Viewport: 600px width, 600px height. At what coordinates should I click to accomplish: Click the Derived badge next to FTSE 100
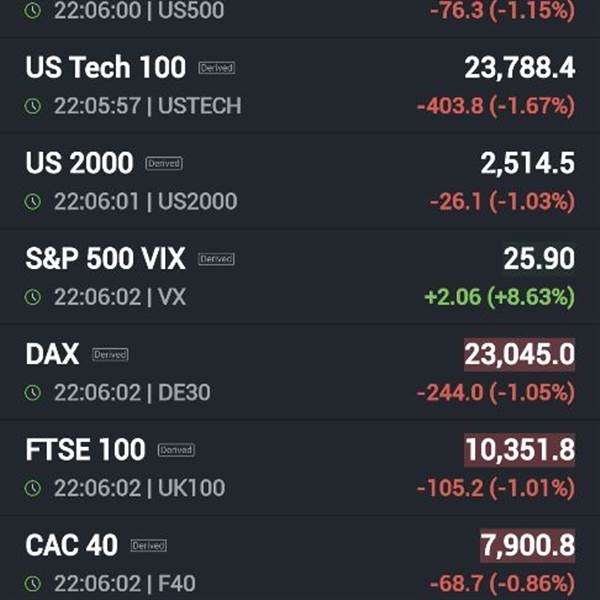[176, 450]
